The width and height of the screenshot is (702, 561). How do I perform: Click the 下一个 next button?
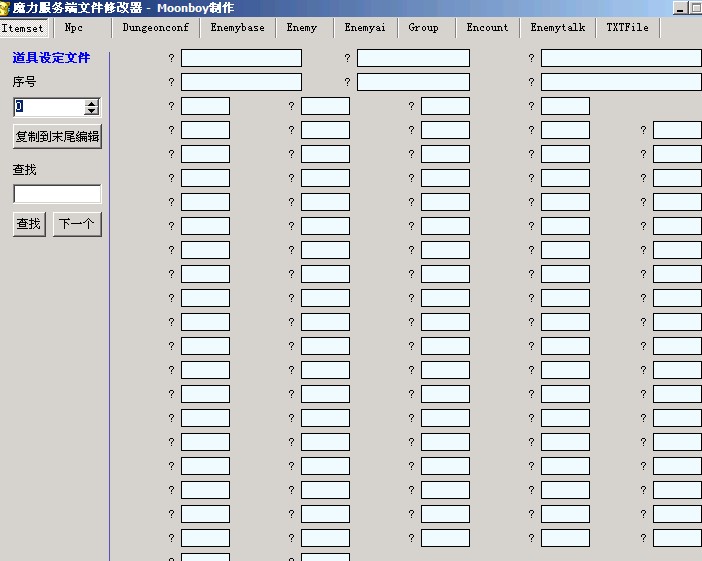[x=77, y=224]
